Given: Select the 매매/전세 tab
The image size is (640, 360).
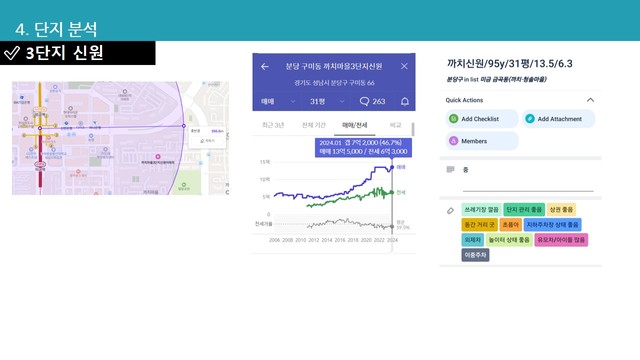Looking at the screenshot, I should pos(354,125).
